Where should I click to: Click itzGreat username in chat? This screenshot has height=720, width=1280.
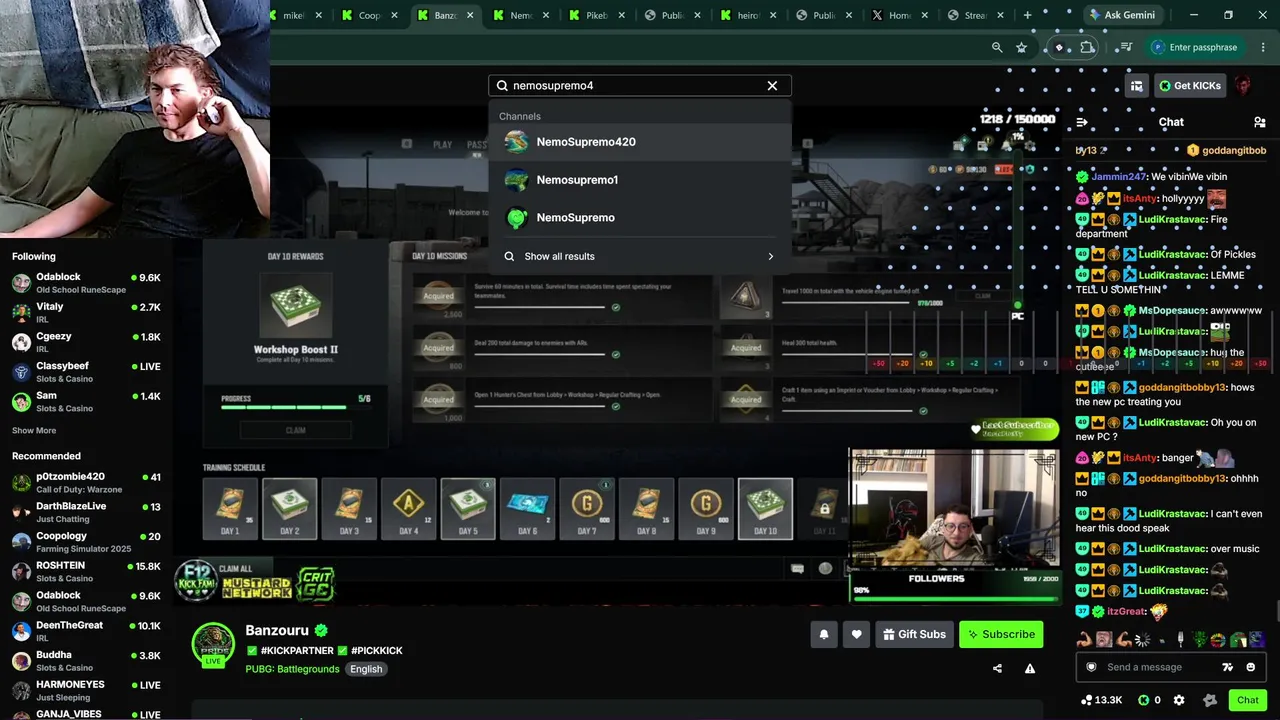[1126, 612]
